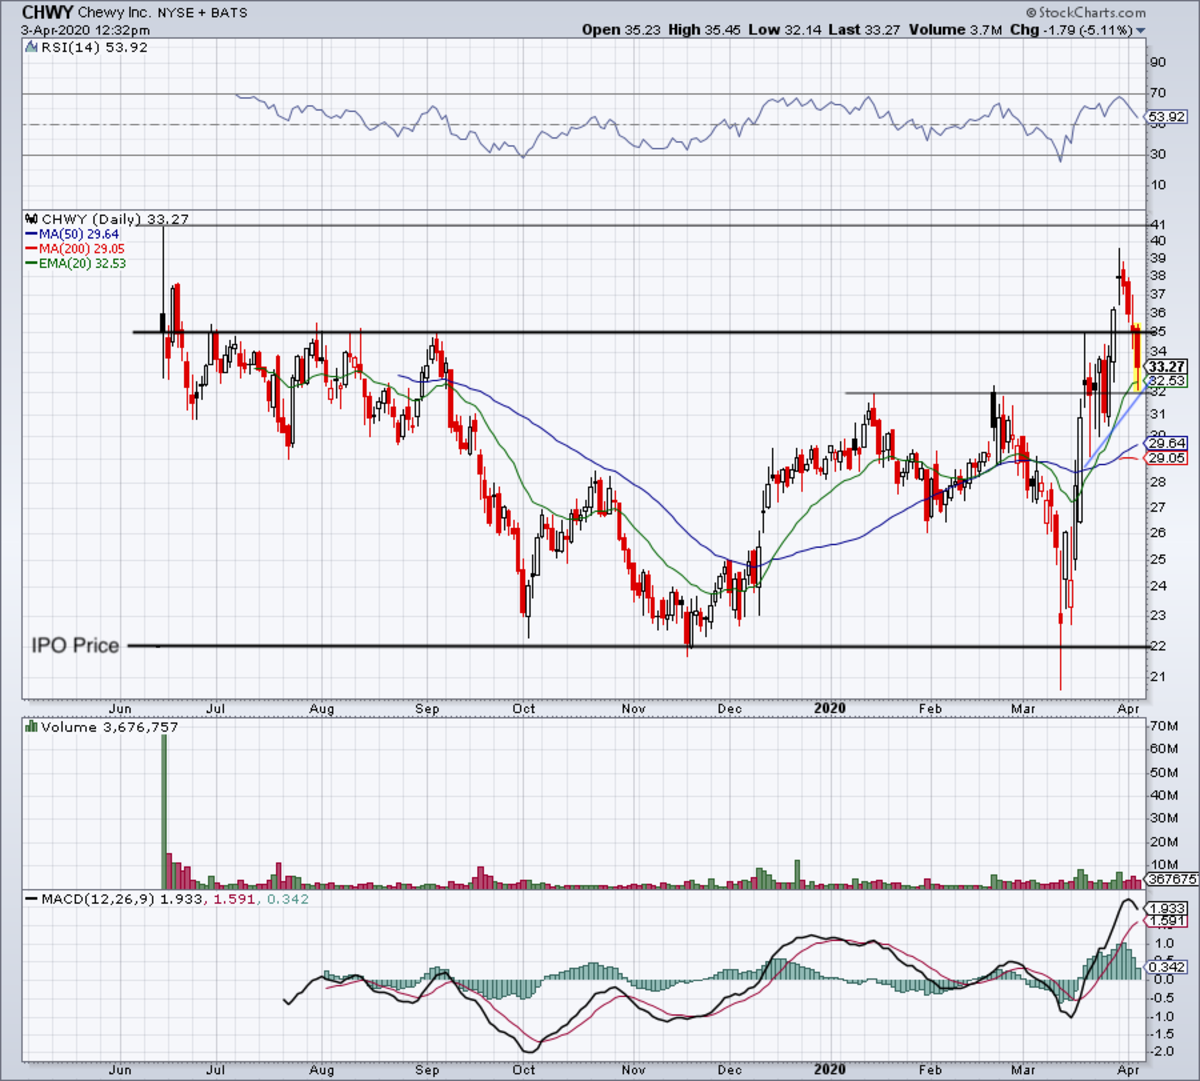
Task: Click the 1.591 MACD axis tag
Action: pyautogui.click(x=1166, y=921)
